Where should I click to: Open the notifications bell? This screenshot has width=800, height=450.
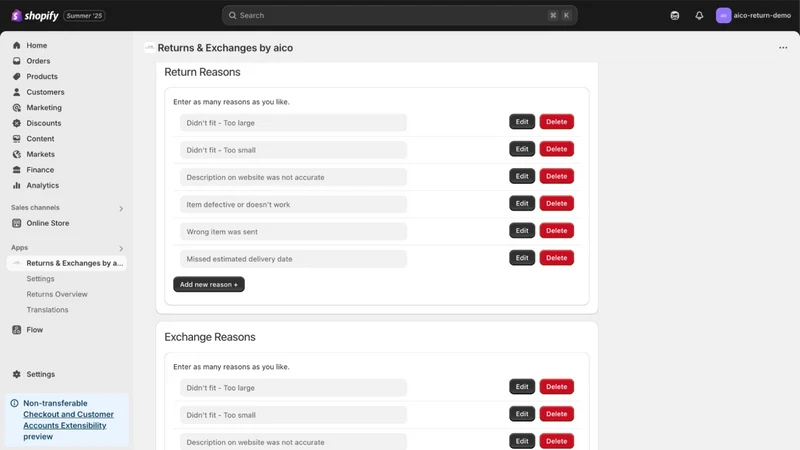699,15
